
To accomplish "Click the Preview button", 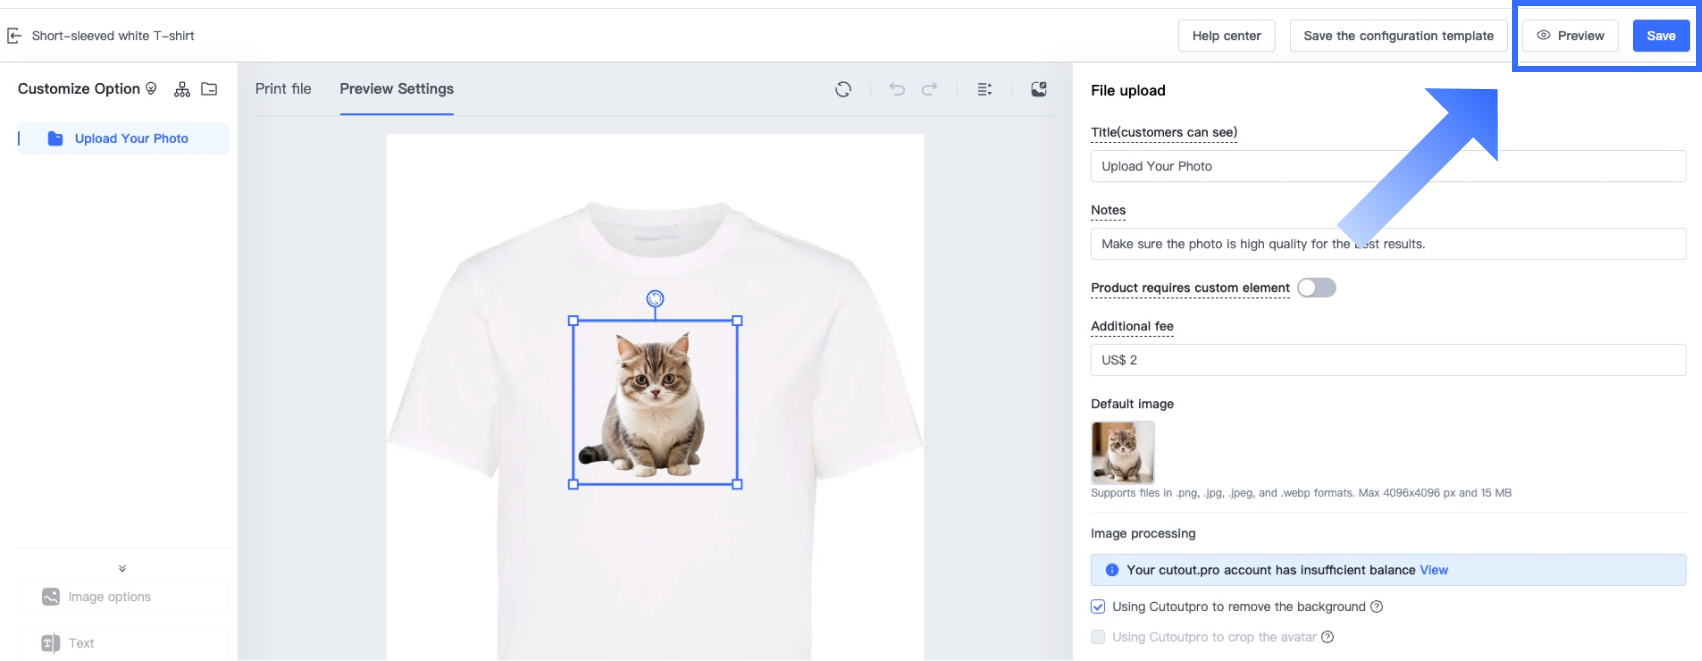I will point(1570,36).
